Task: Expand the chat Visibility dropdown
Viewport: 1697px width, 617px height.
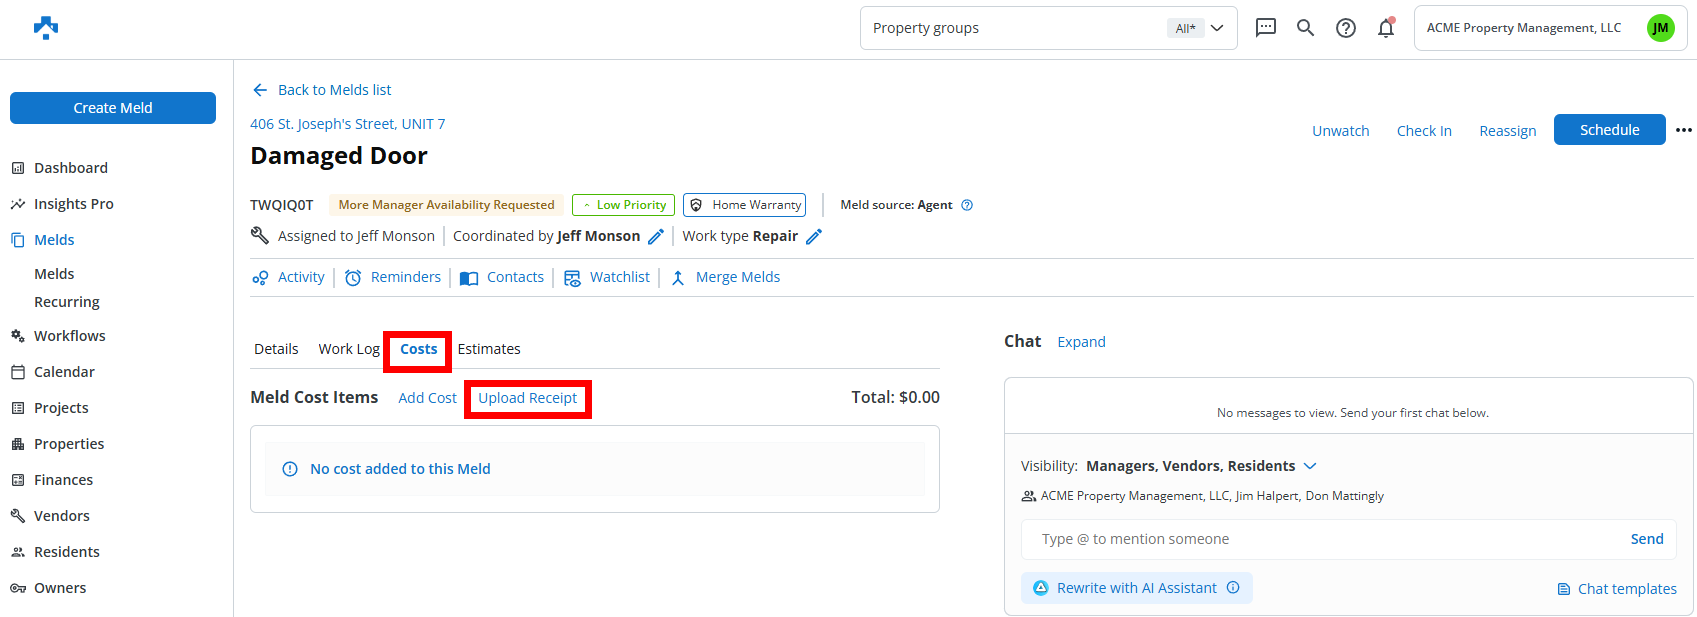Action: [x=1310, y=466]
